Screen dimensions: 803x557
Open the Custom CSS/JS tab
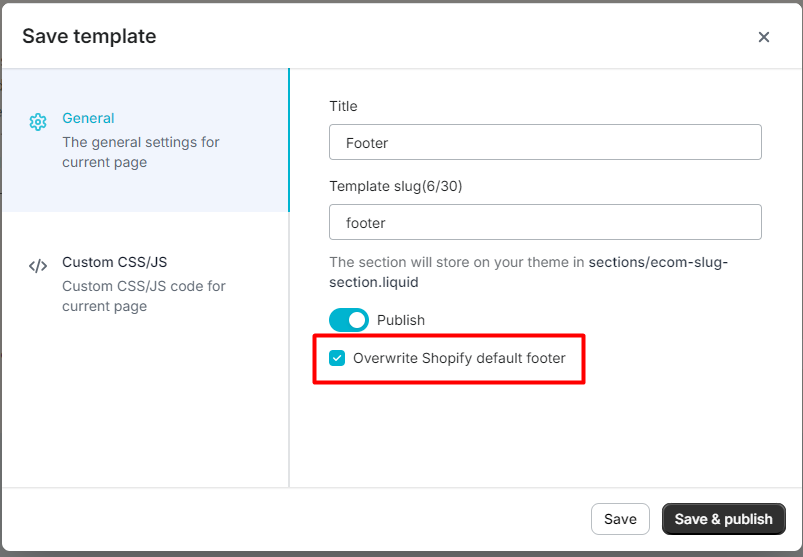tap(114, 262)
